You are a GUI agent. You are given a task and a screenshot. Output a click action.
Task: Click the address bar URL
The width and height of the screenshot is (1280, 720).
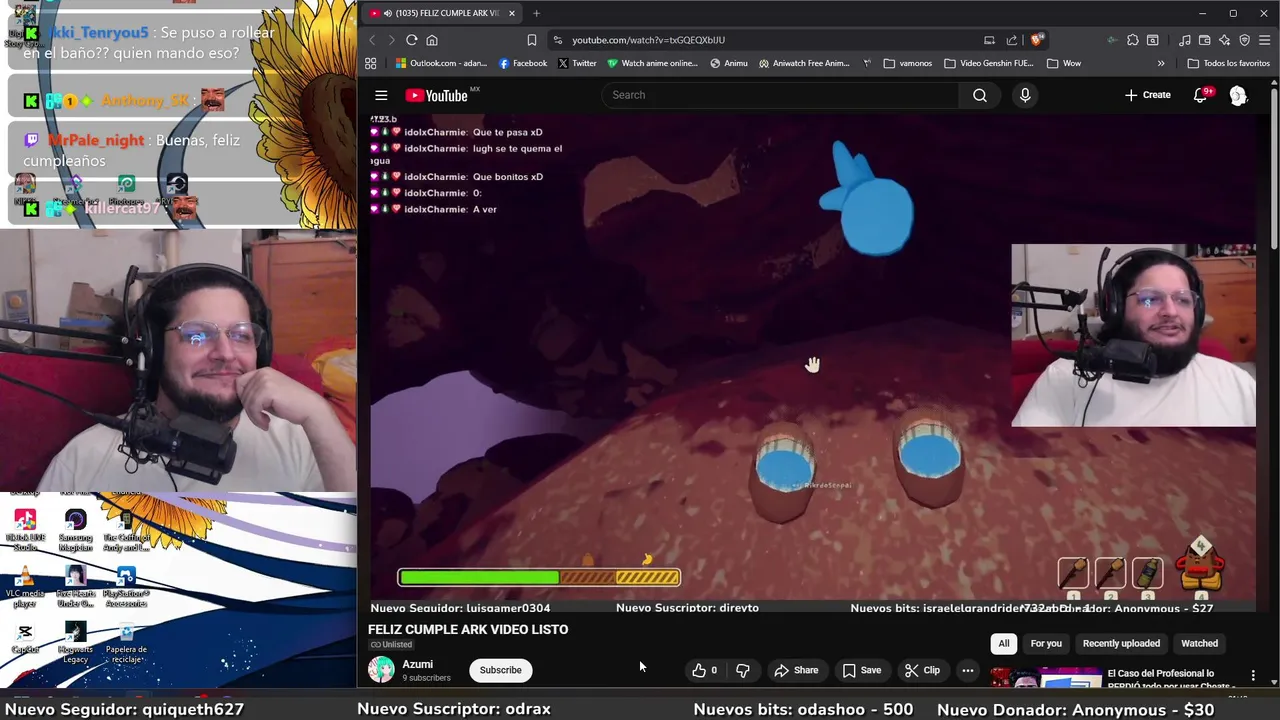click(649, 40)
